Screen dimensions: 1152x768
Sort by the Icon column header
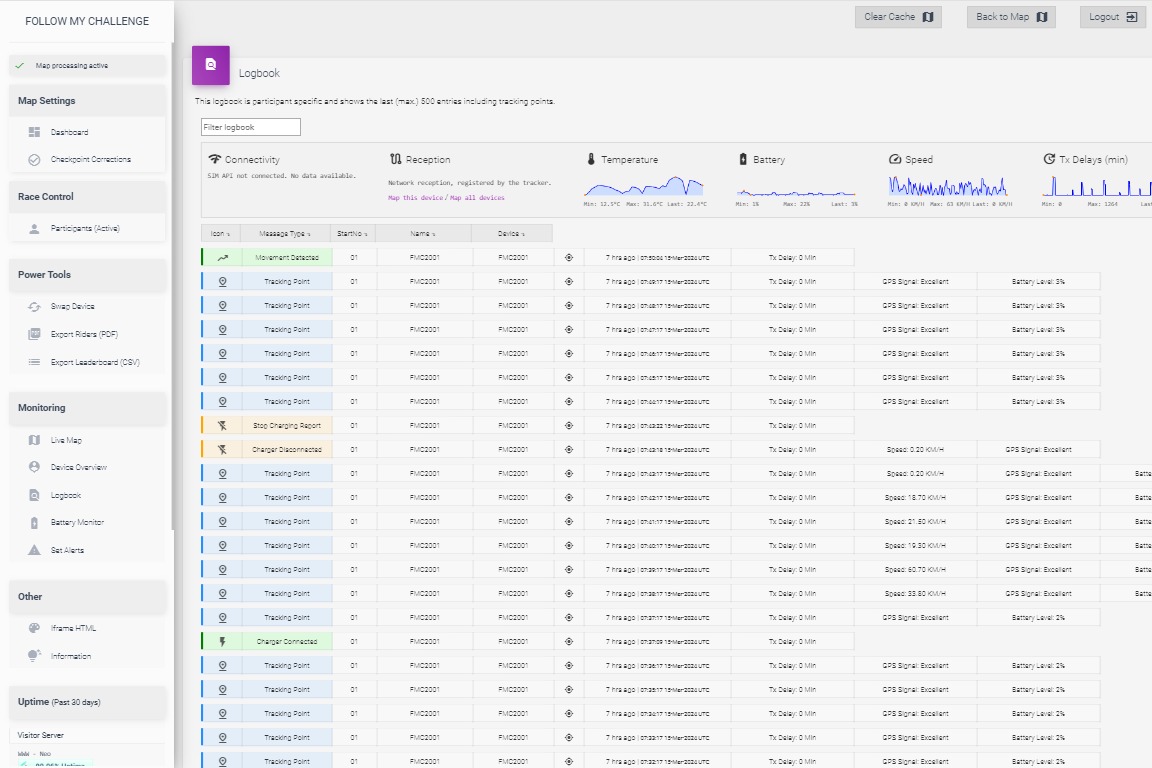[220, 234]
